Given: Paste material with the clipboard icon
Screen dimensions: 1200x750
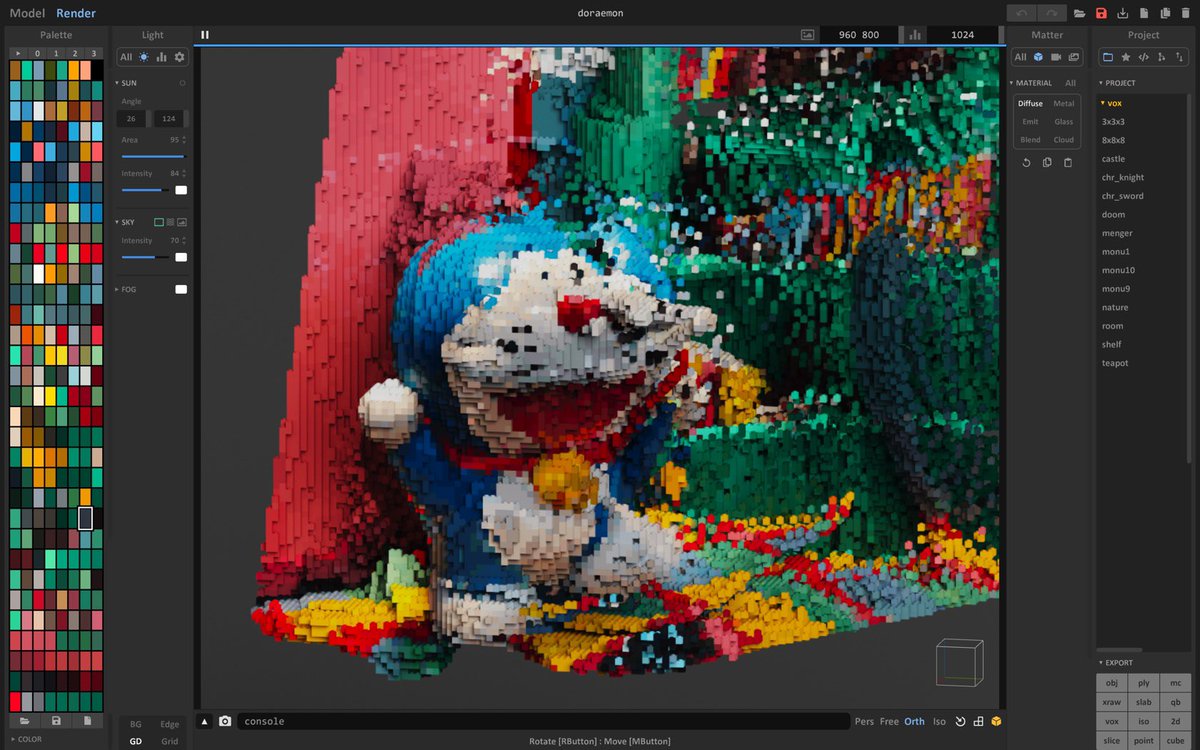Looking at the screenshot, I should pos(1068,162).
